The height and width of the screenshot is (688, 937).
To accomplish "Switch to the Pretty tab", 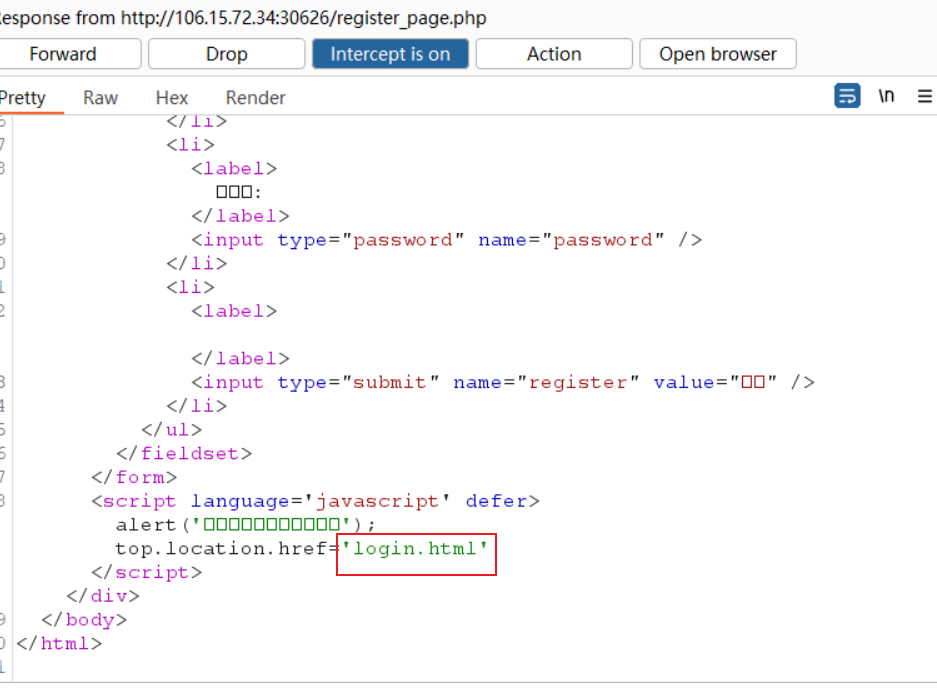I will coord(23,97).
